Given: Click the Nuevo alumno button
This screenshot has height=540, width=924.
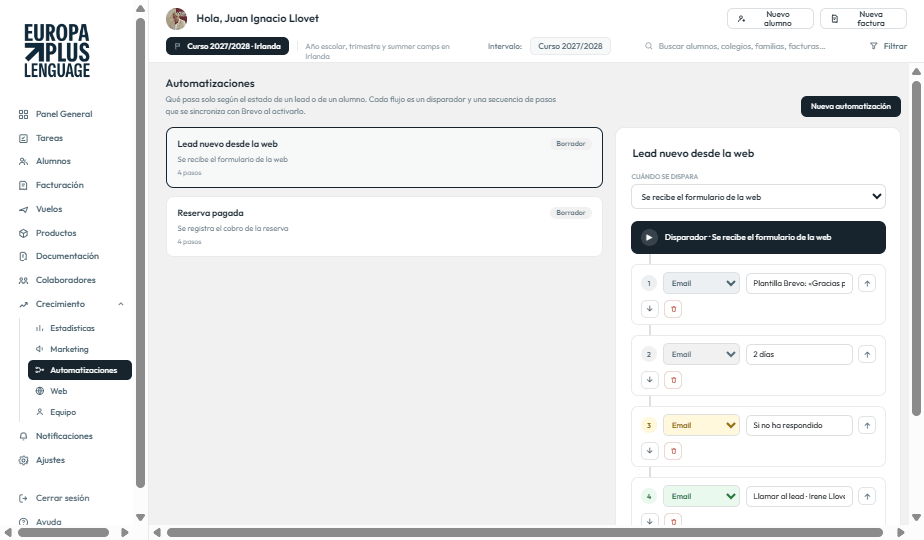Looking at the screenshot, I should (x=770, y=19).
